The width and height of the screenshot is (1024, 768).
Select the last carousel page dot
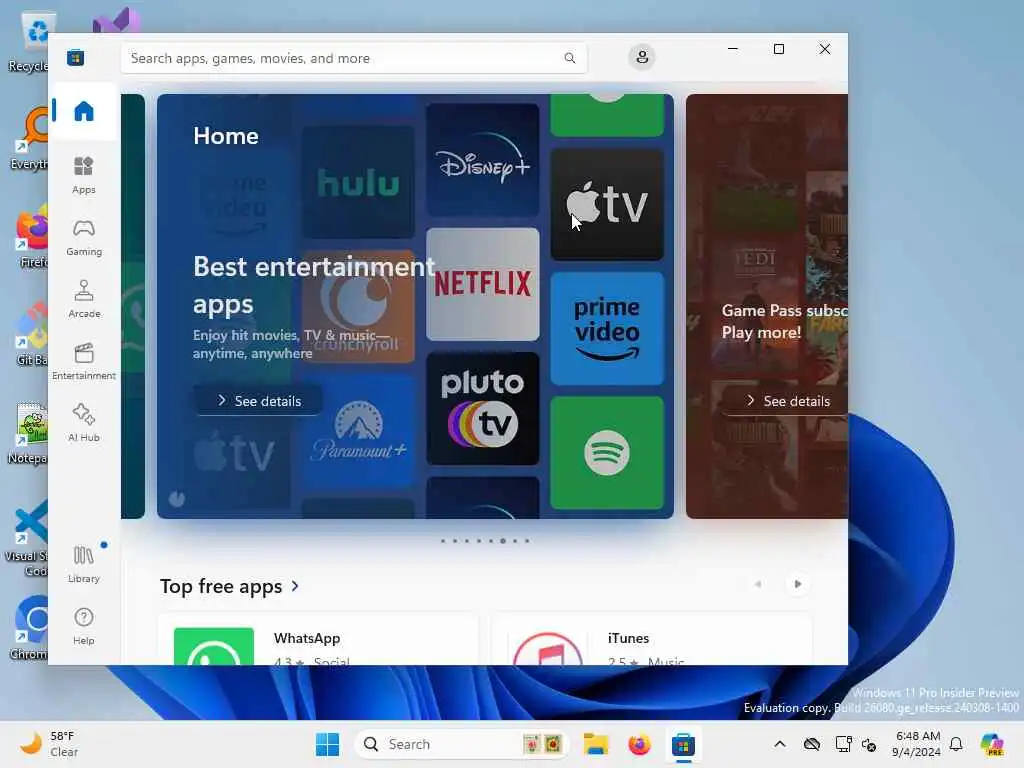point(527,541)
